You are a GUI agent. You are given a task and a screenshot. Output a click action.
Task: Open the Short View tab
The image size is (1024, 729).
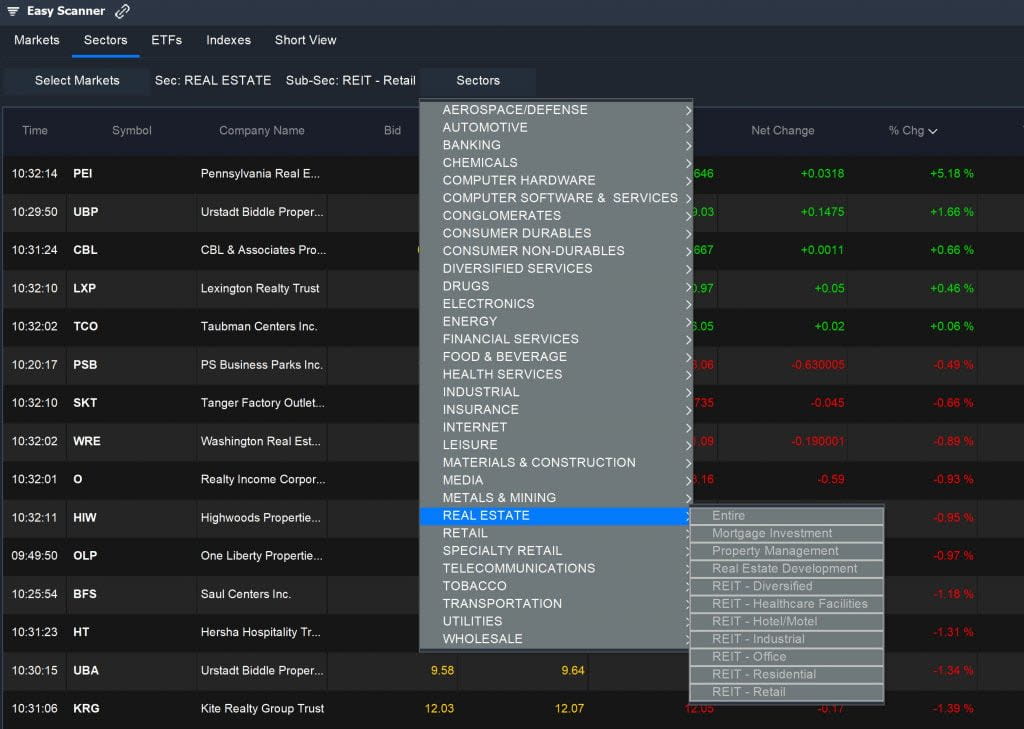point(305,40)
